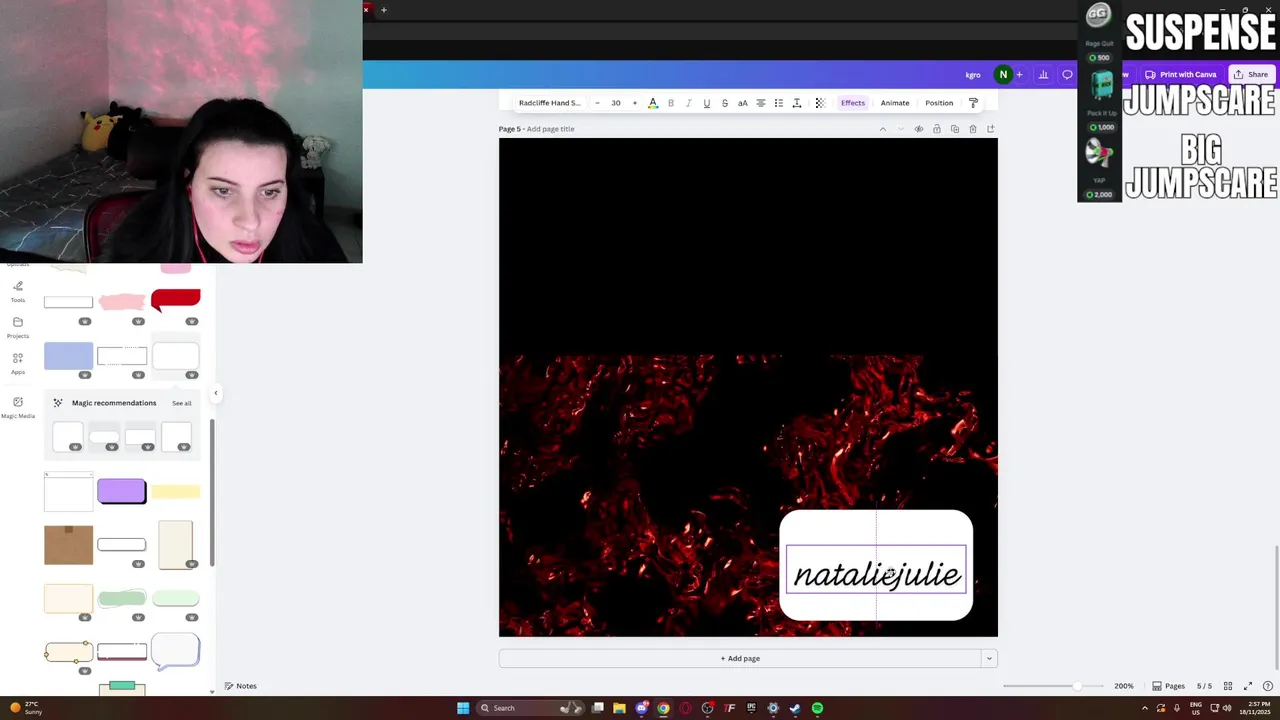Adjust the zoom slider handle
Image resolution: width=1280 pixels, height=720 pixels.
(x=1076, y=686)
